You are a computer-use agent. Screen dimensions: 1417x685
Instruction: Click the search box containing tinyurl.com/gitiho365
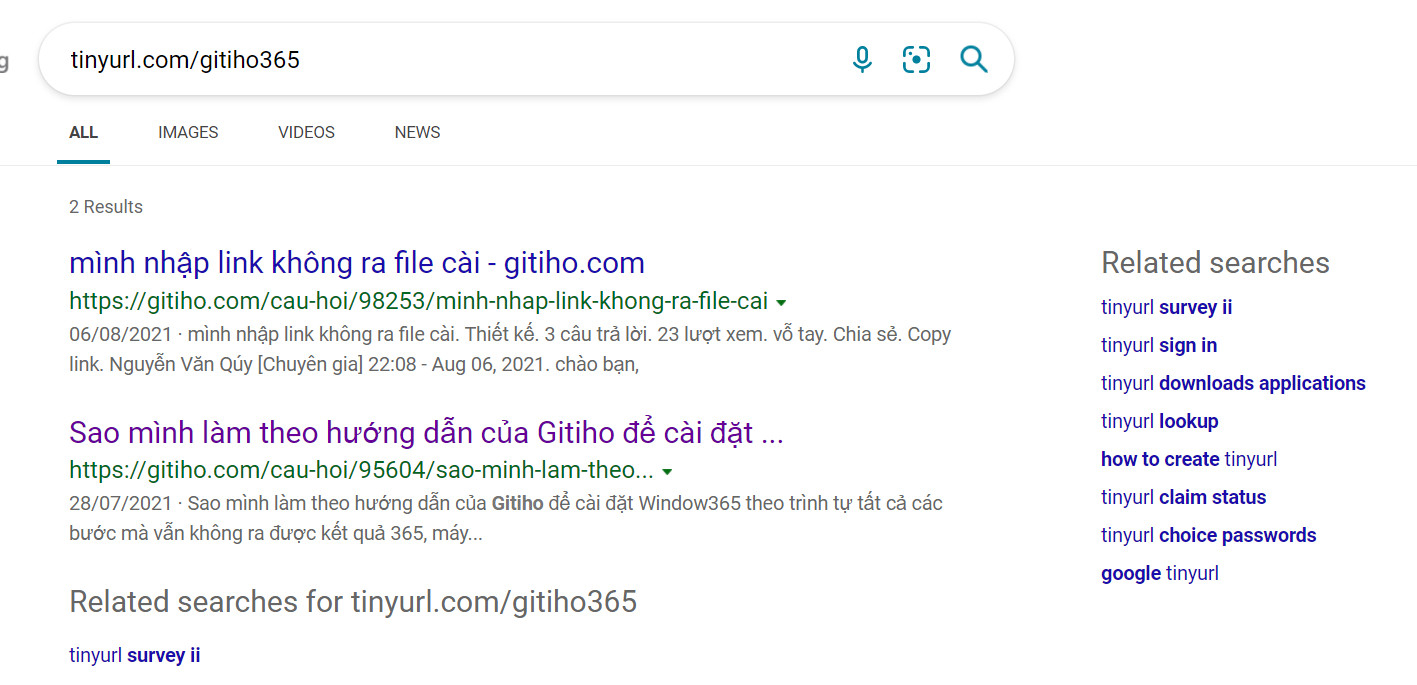[526, 60]
